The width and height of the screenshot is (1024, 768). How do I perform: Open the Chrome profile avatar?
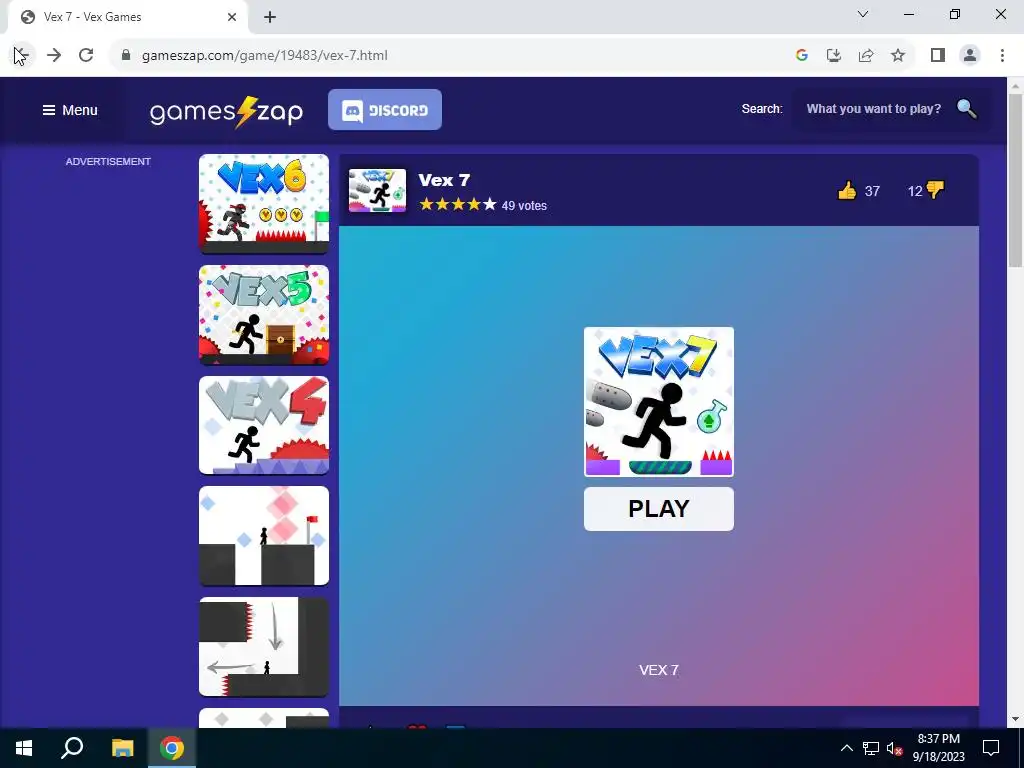(x=970, y=56)
